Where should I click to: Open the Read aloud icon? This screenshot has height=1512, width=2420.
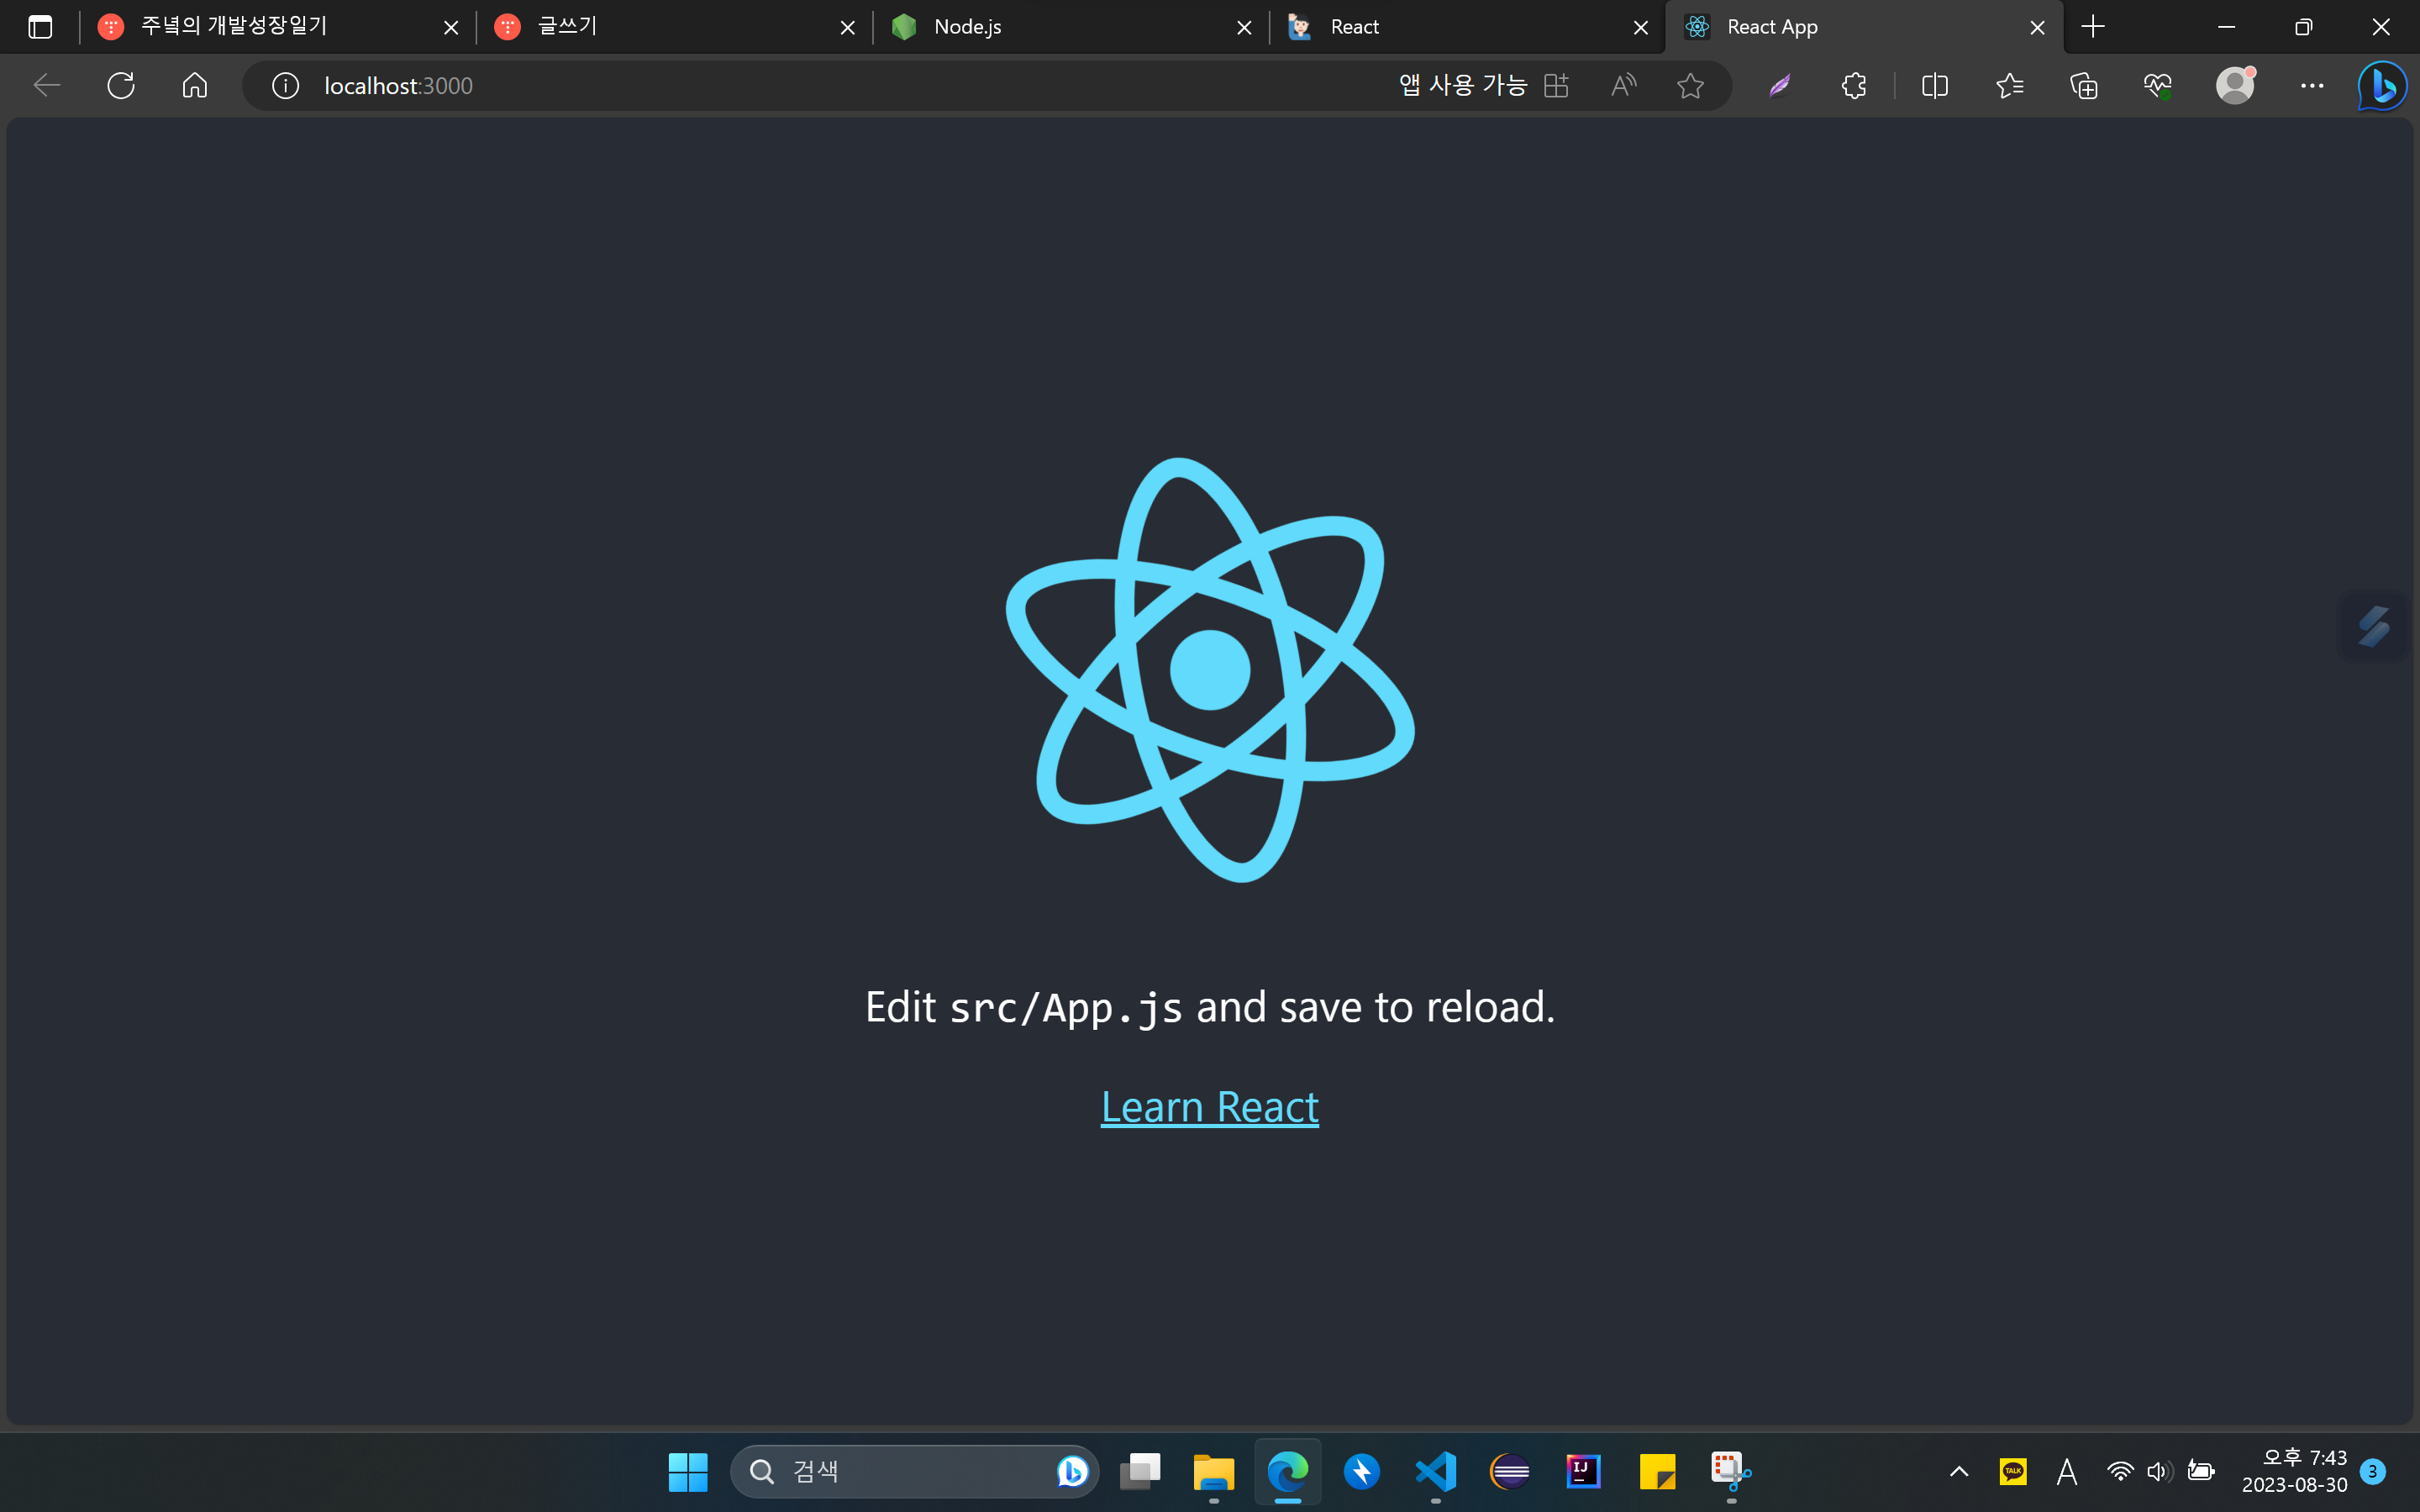point(1623,86)
